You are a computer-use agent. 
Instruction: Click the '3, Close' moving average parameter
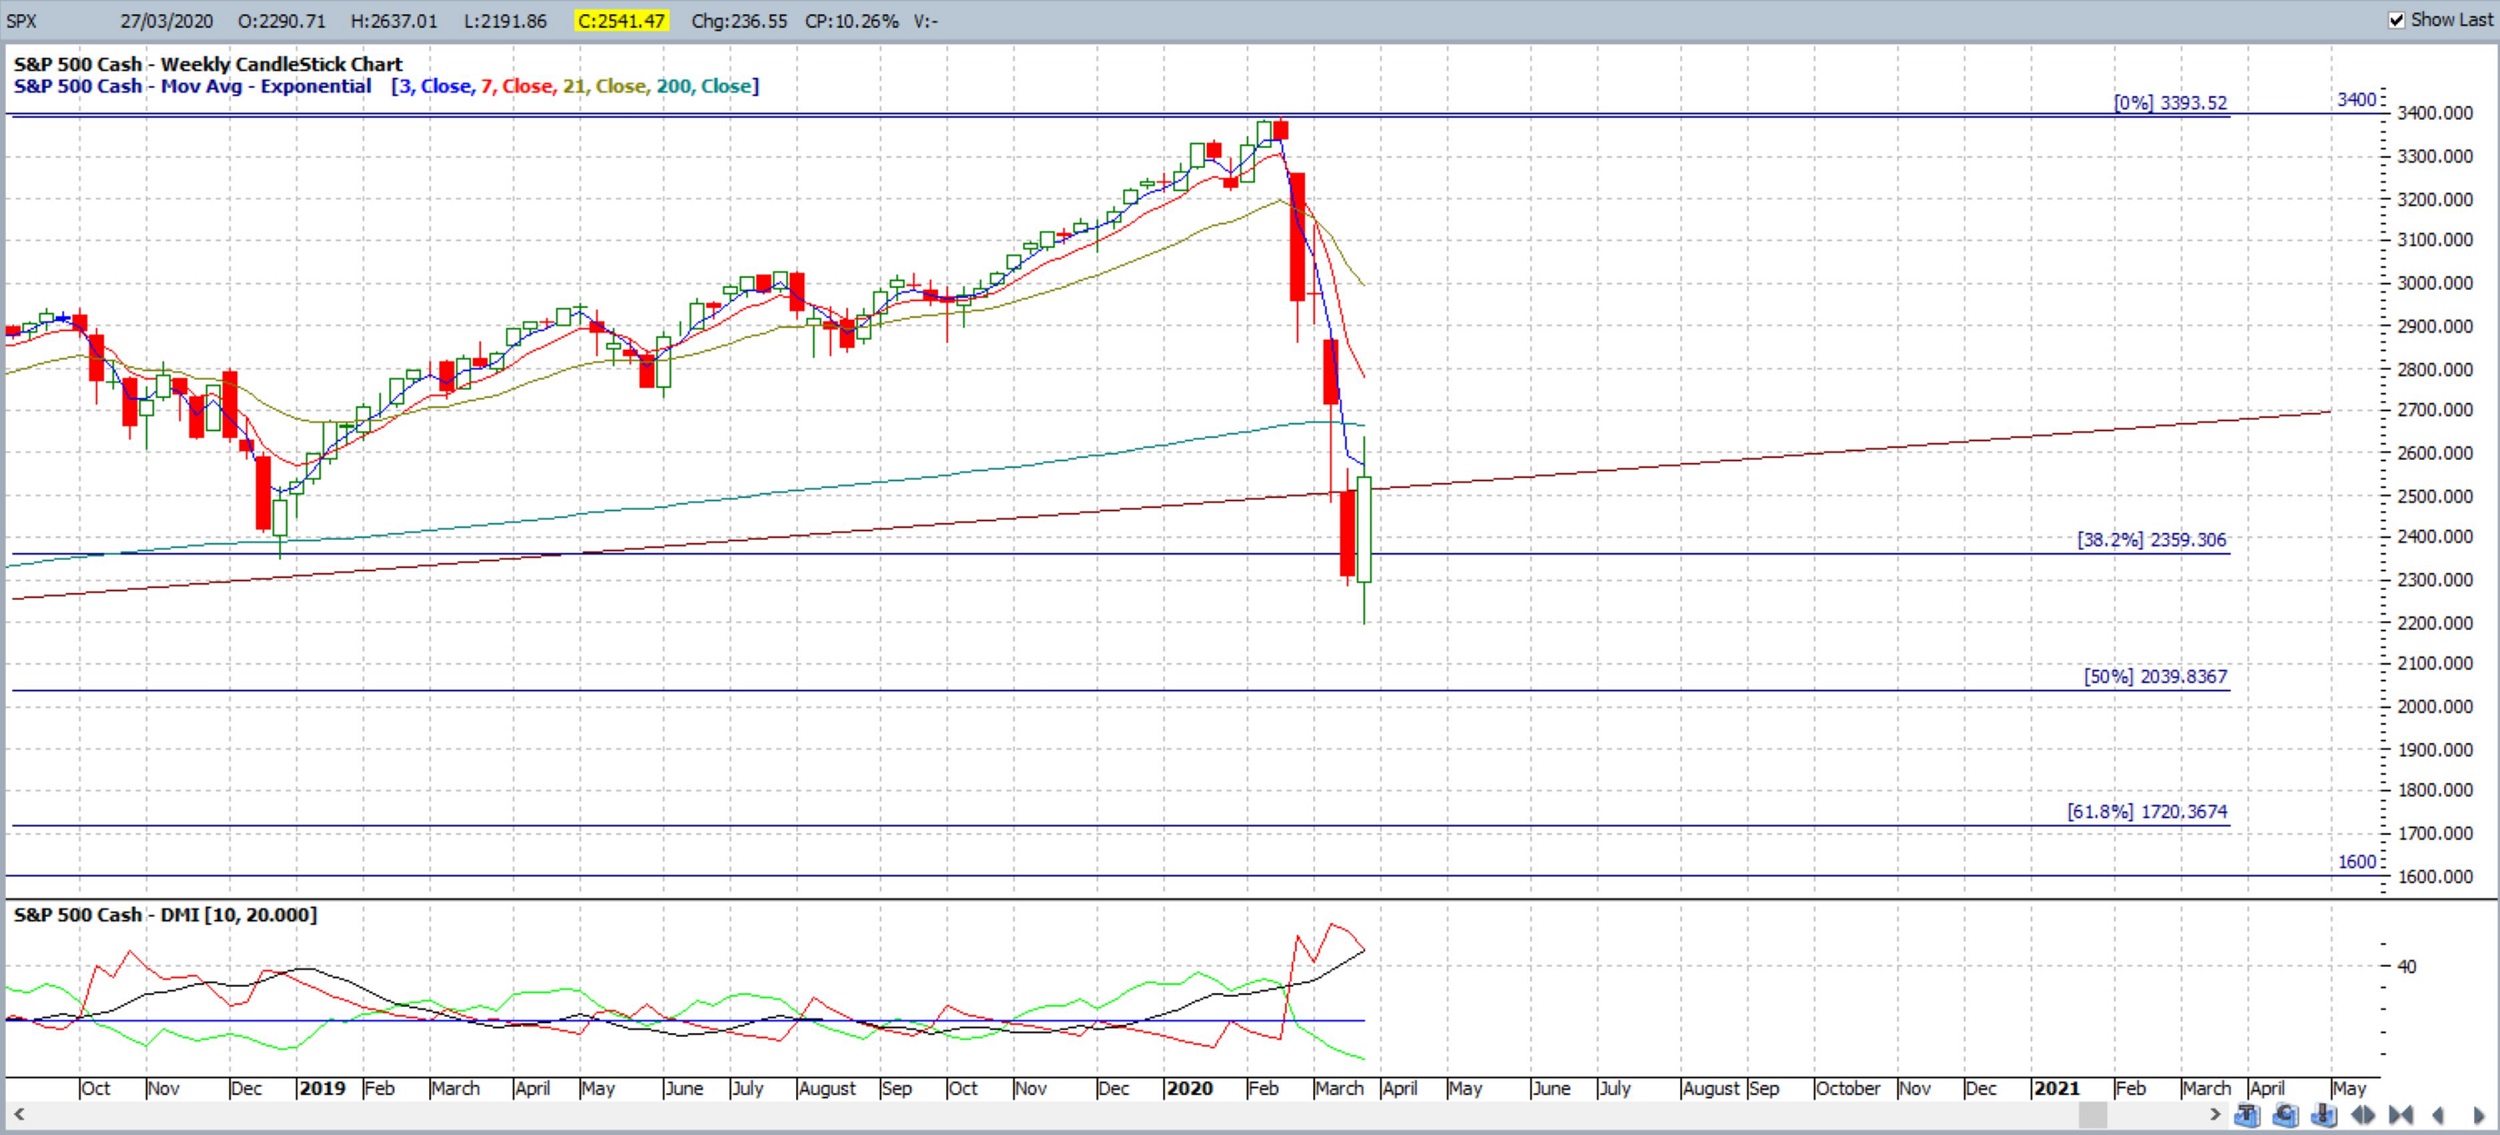click(x=434, y=86)
